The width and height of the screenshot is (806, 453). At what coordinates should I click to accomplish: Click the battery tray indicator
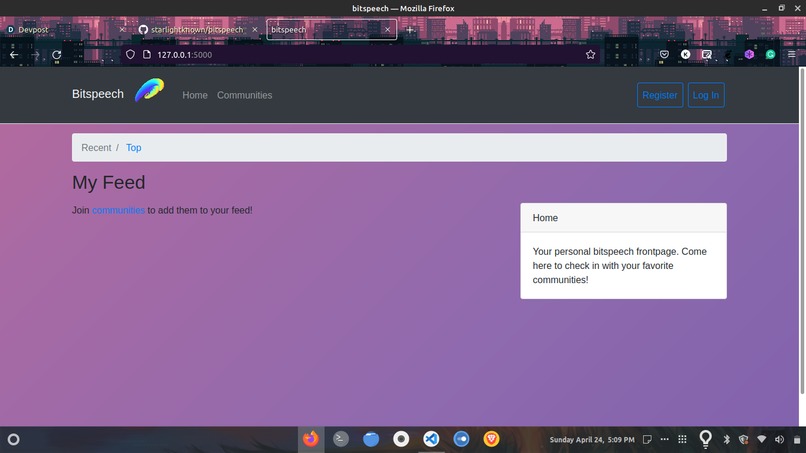point(797,440)
